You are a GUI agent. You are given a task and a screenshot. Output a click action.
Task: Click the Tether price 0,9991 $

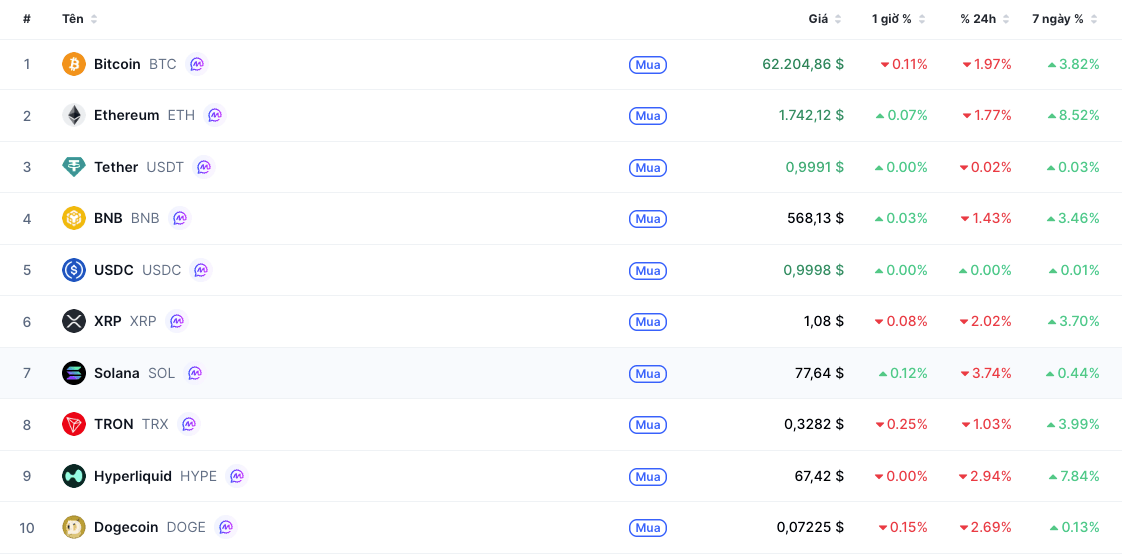[x=815, y=167]
